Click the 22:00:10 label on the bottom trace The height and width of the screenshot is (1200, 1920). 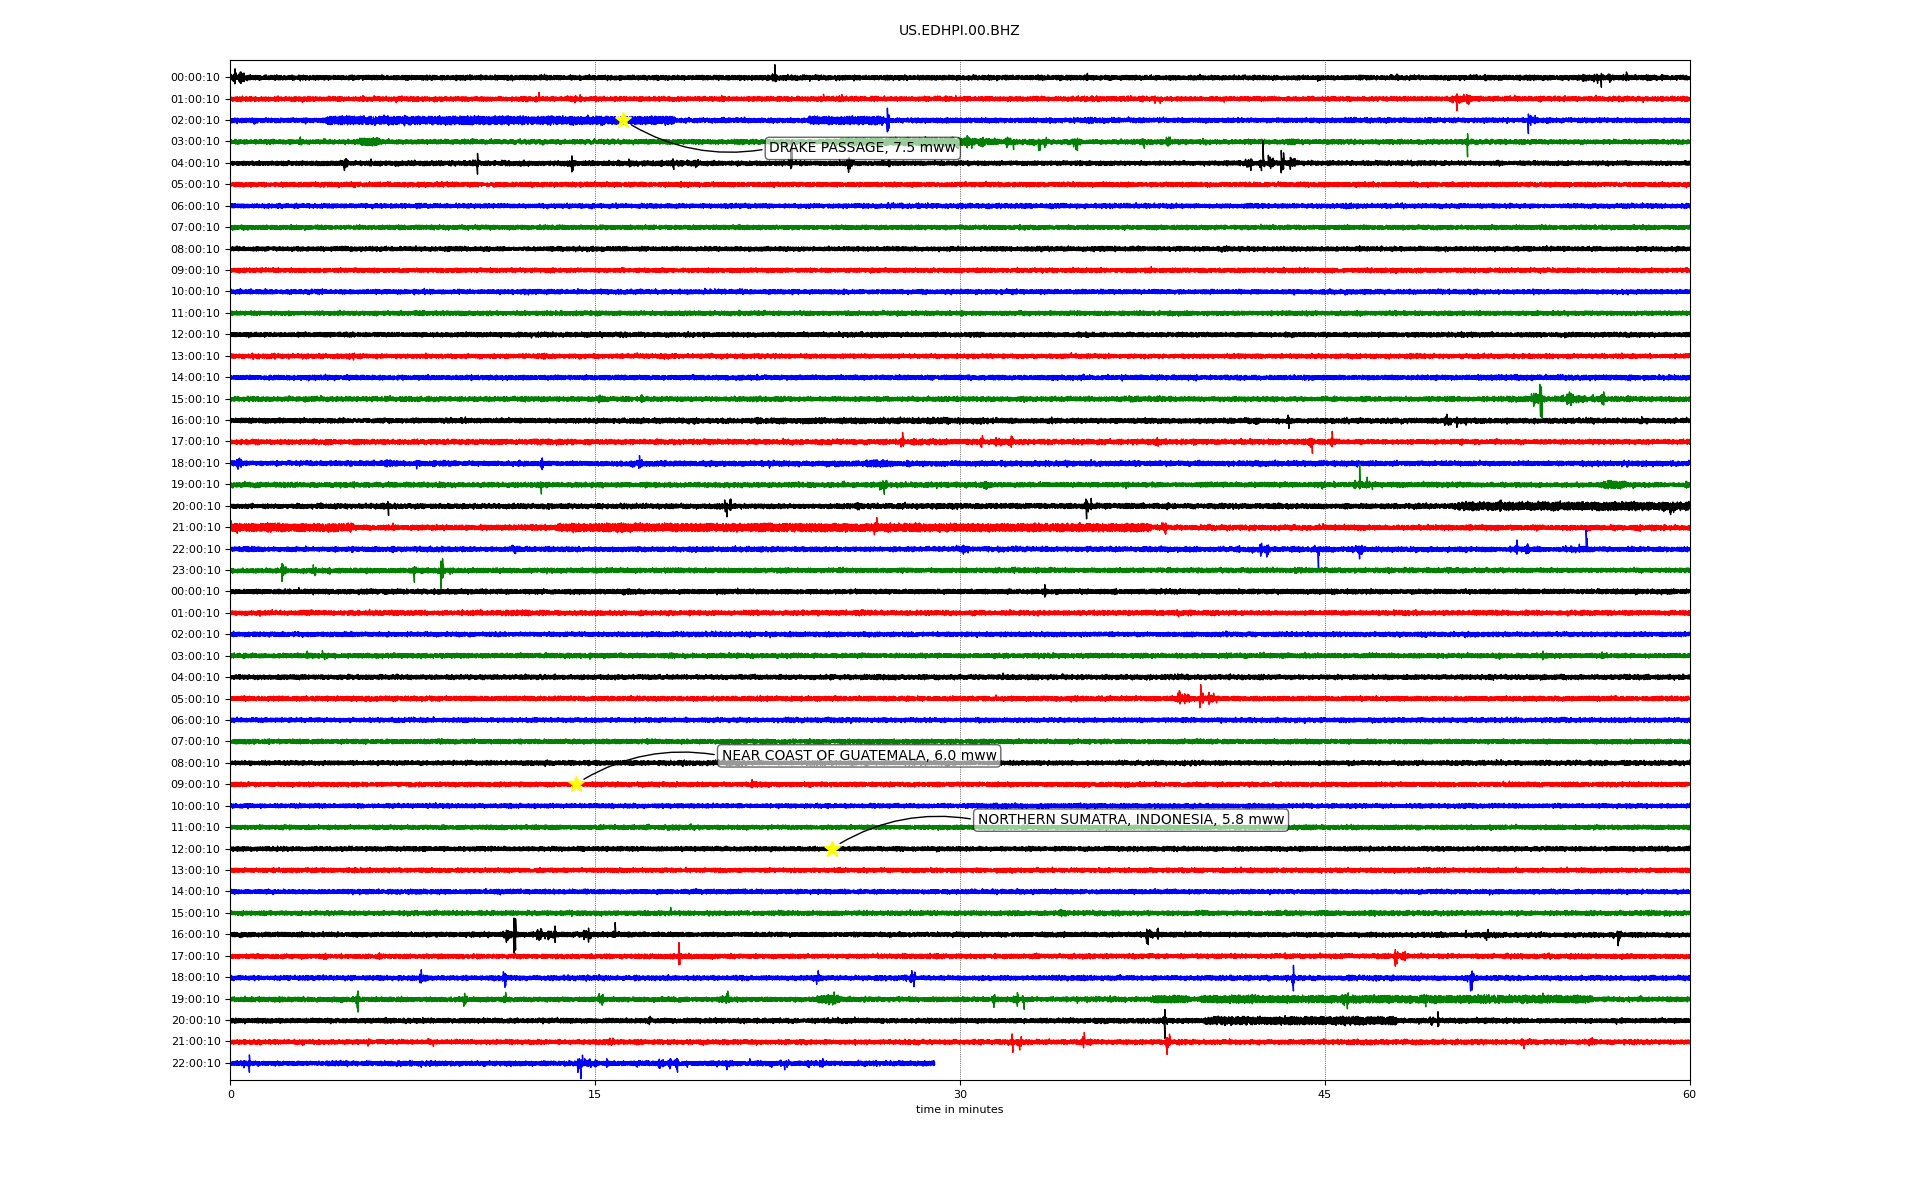tap(195, 1064)
